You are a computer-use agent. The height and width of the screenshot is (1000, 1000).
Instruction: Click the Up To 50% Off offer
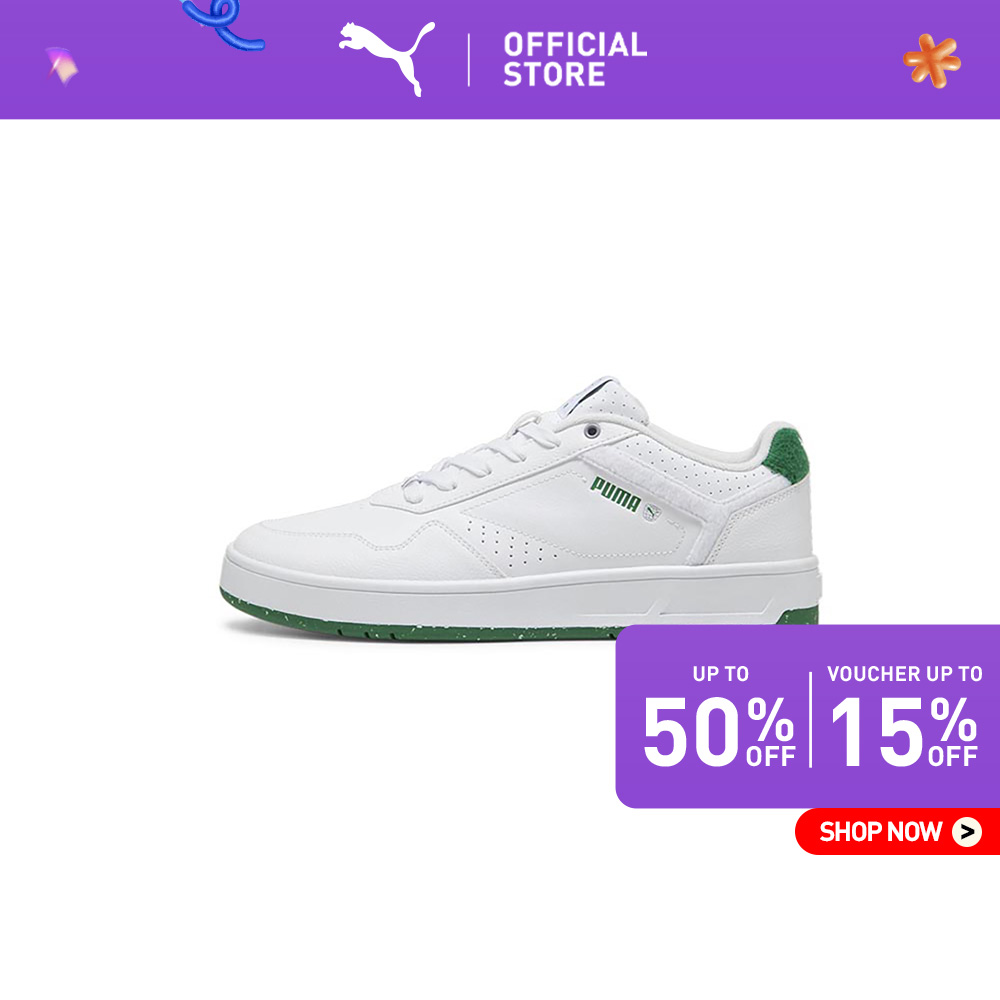(719, 717)
